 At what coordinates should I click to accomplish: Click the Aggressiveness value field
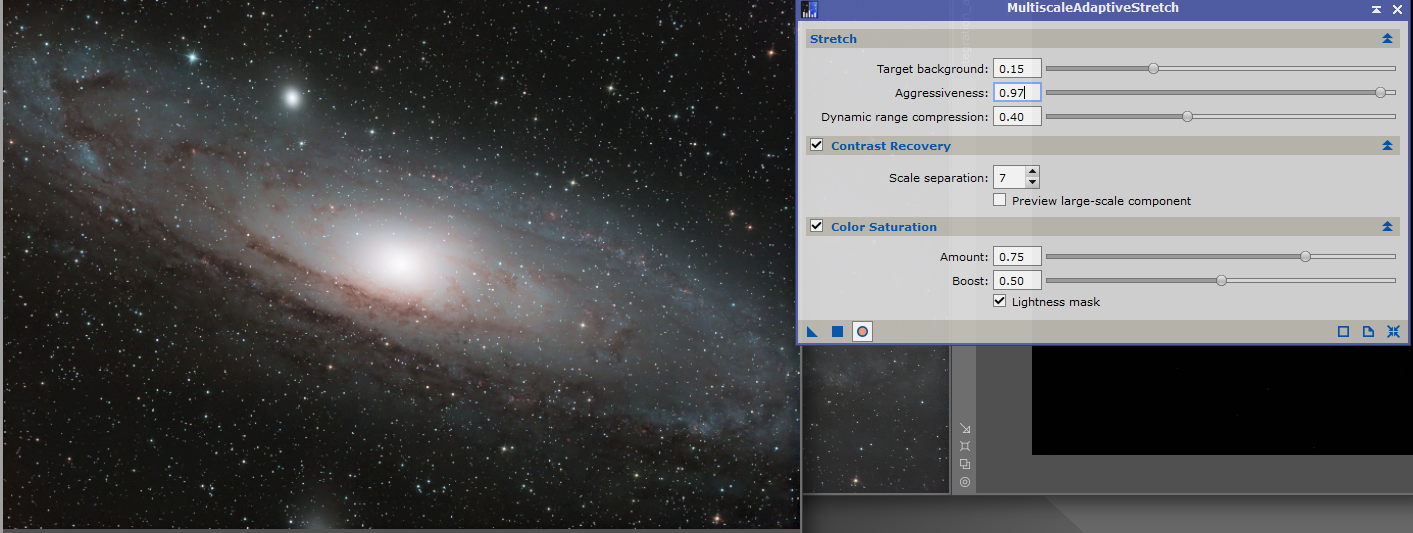[1017, 92]
